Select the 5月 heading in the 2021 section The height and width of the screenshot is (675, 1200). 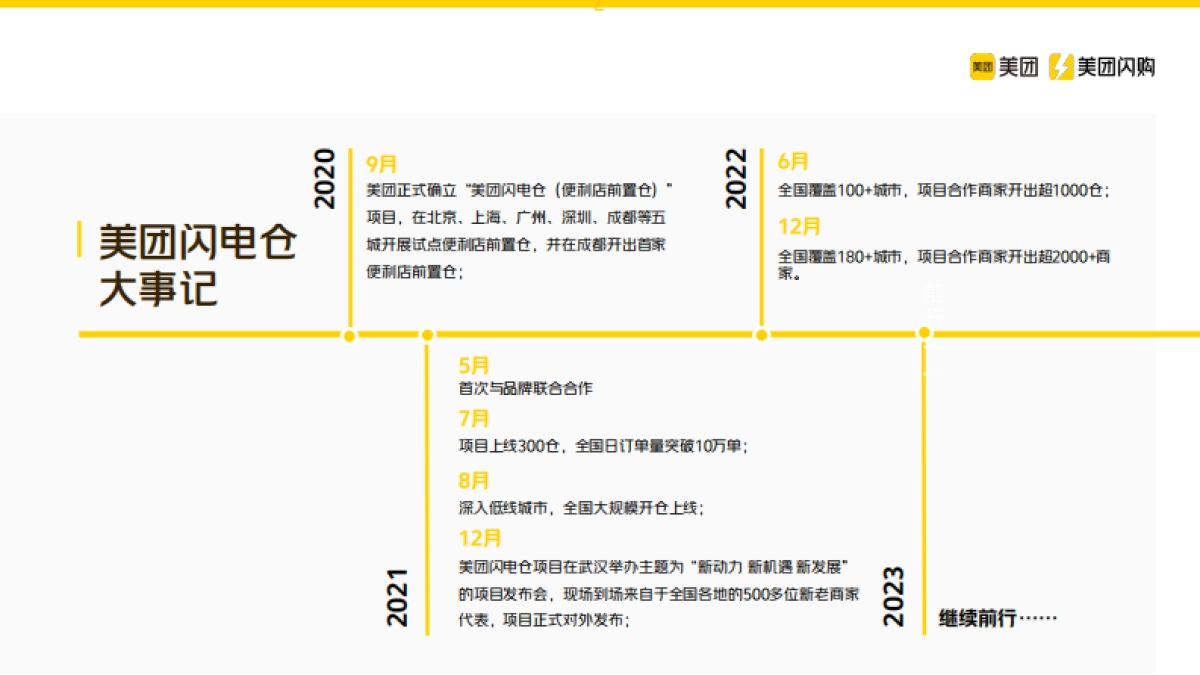[474, 365]
